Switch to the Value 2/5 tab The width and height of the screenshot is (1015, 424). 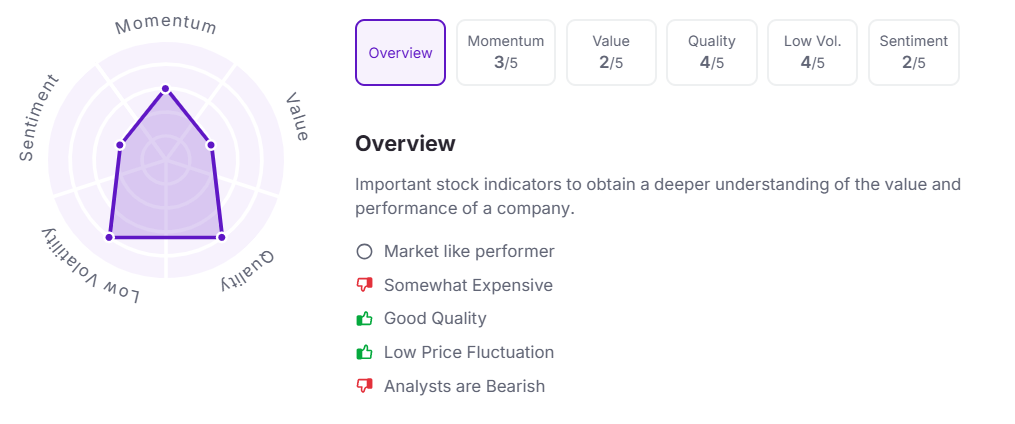click(611, 53)
